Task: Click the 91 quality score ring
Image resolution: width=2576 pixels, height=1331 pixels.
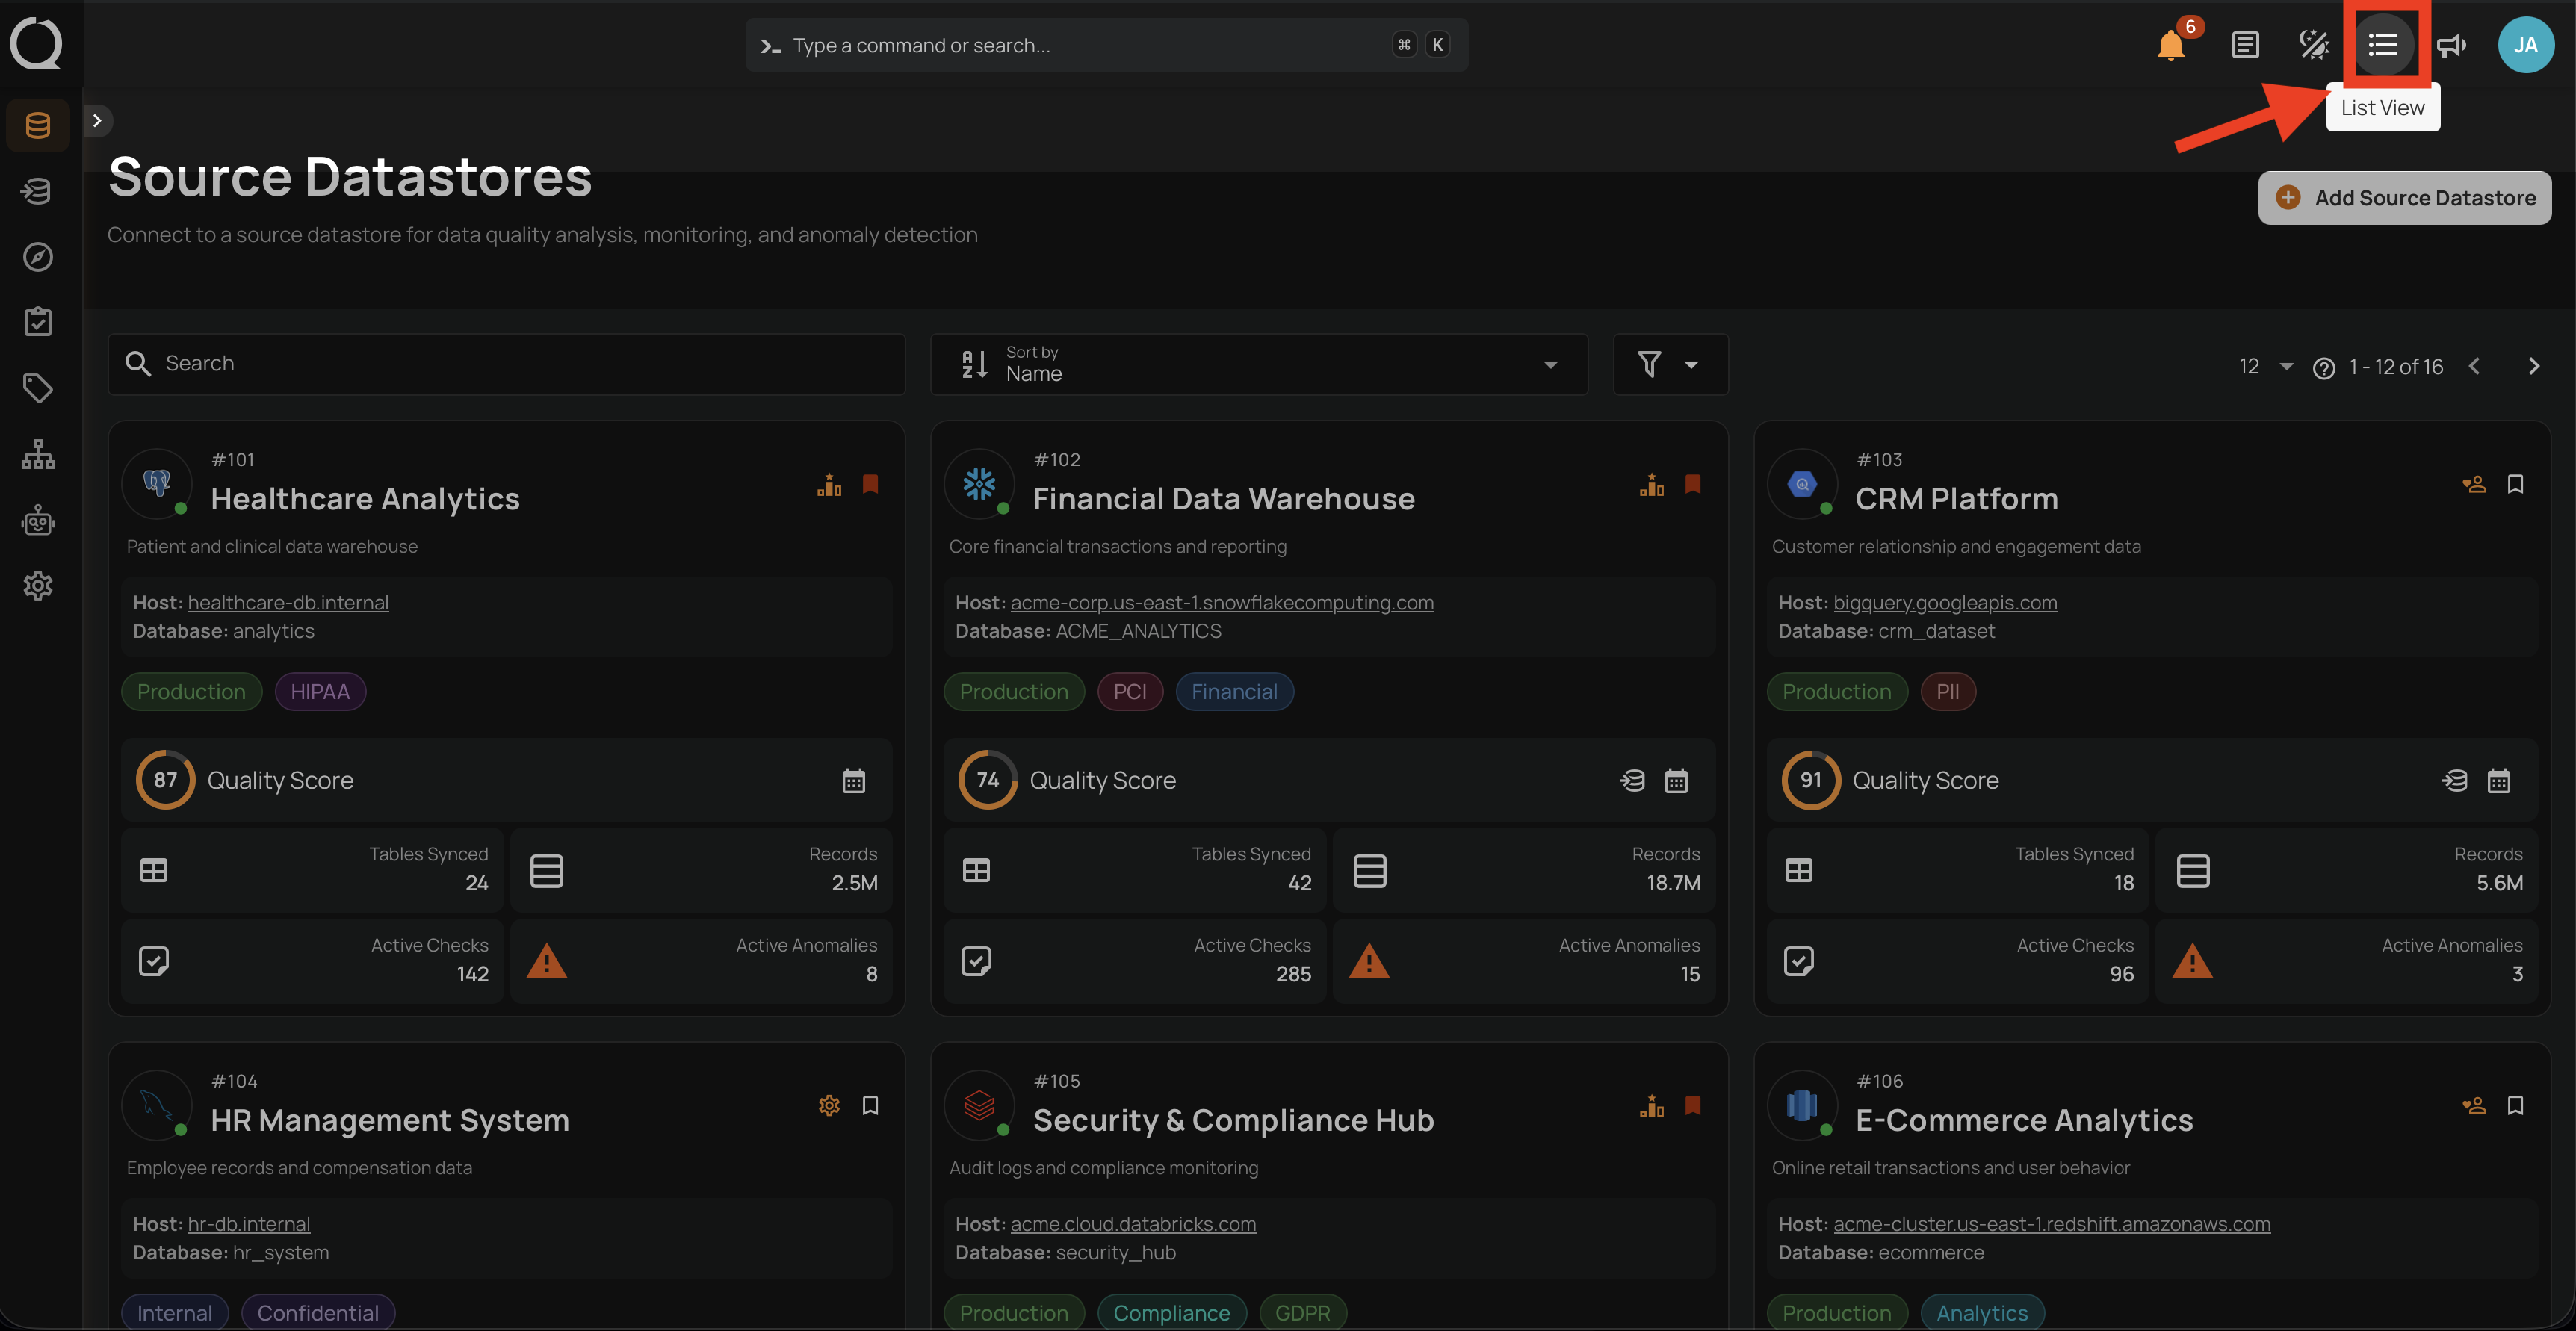Action: pyautogui.click(x=1811, y=780)
